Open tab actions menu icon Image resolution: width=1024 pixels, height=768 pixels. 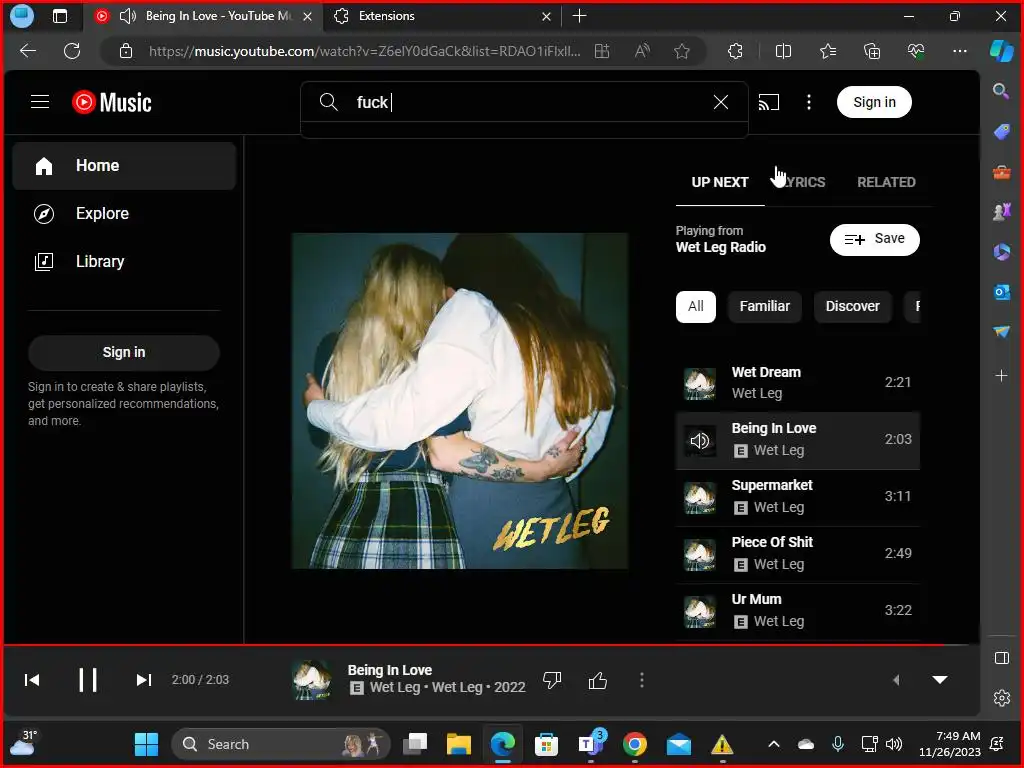[x=59, y=16]
